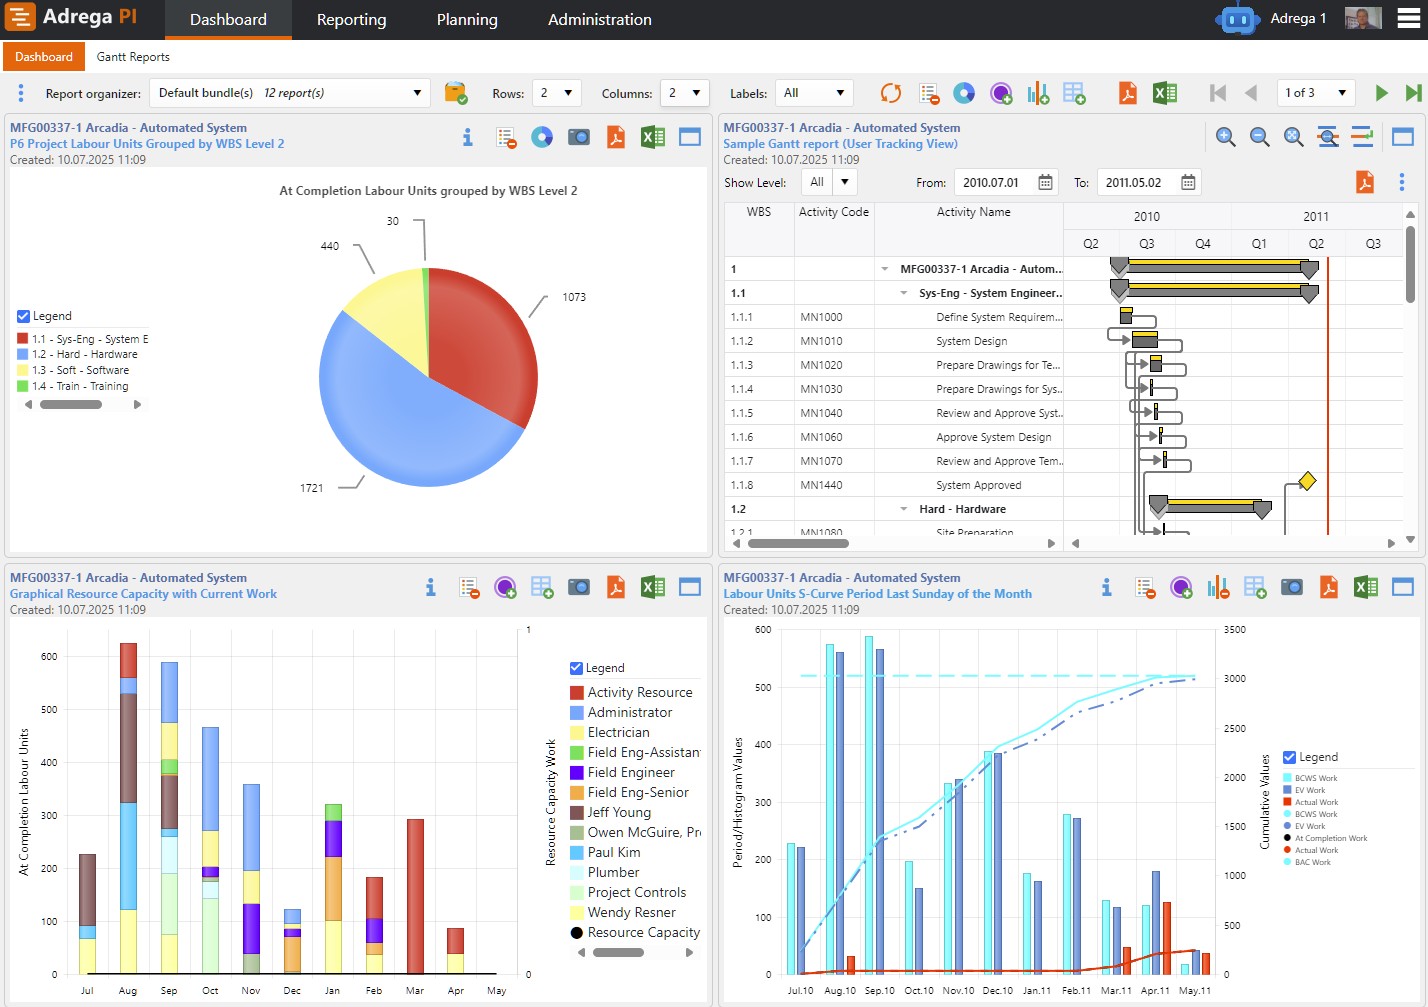Click the red swatch for Sys-Eng in pie legend
Image resolution: width=1428 pixels, height=1007 pixels.
[20, 338]
